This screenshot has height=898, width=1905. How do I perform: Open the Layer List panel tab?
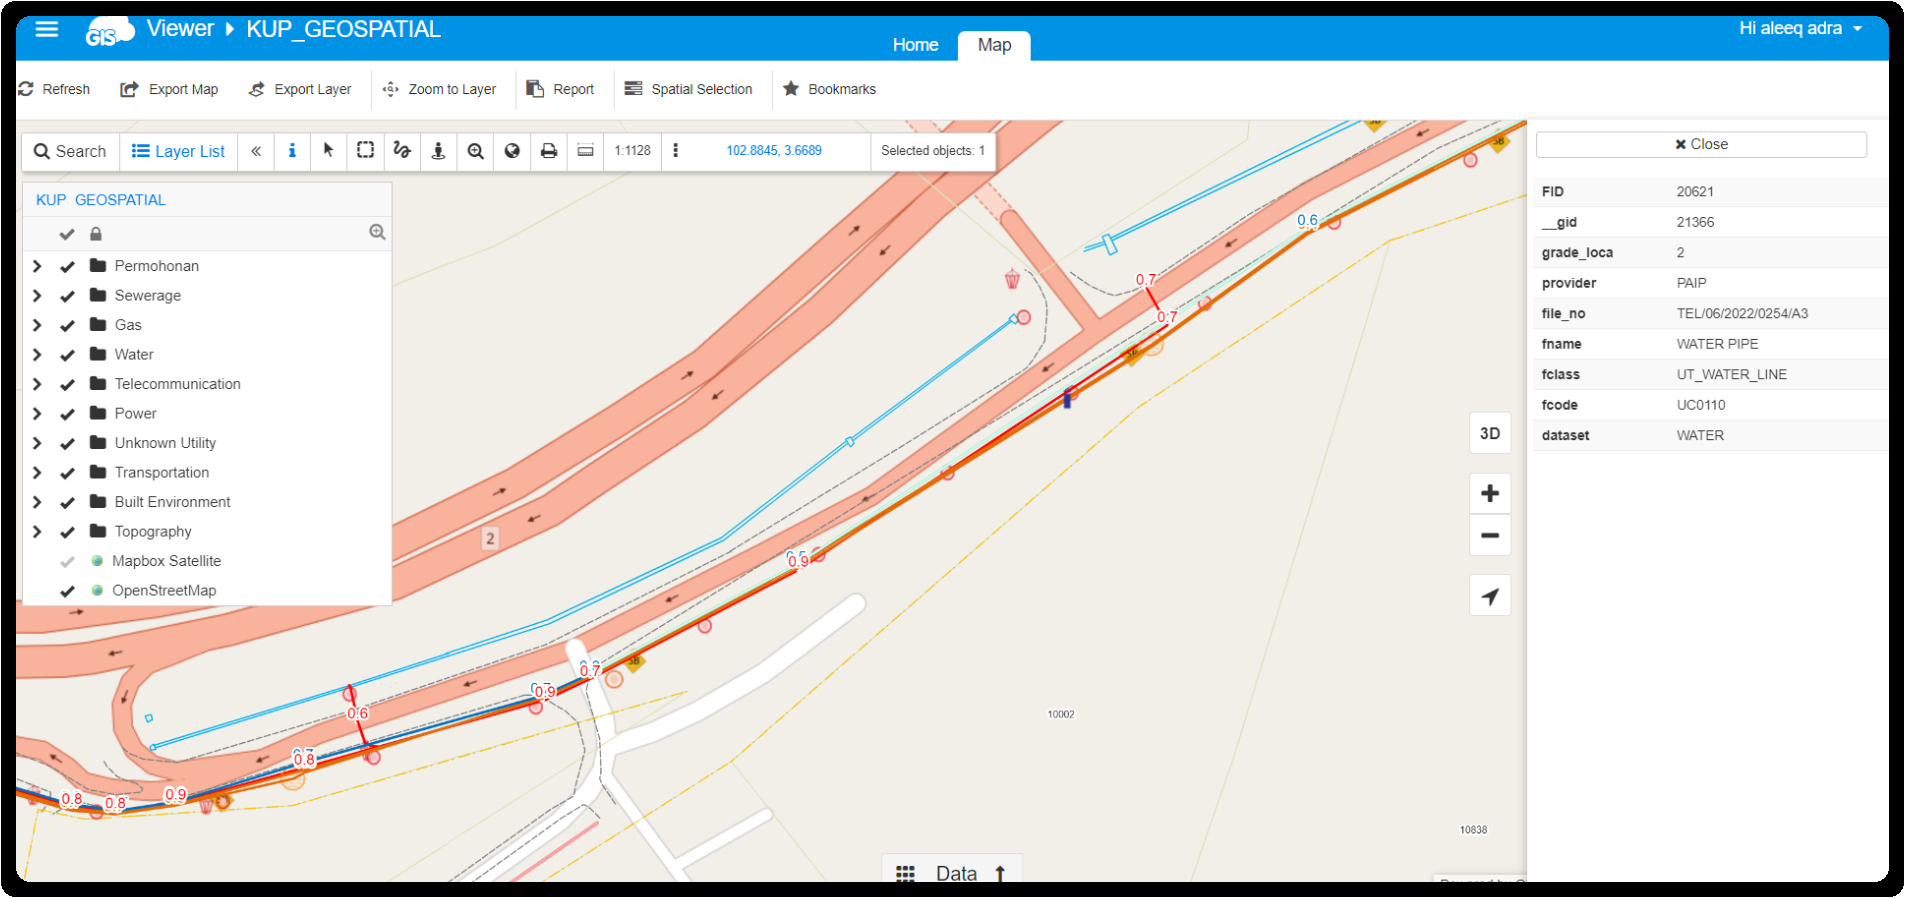[x=179, y=151]
